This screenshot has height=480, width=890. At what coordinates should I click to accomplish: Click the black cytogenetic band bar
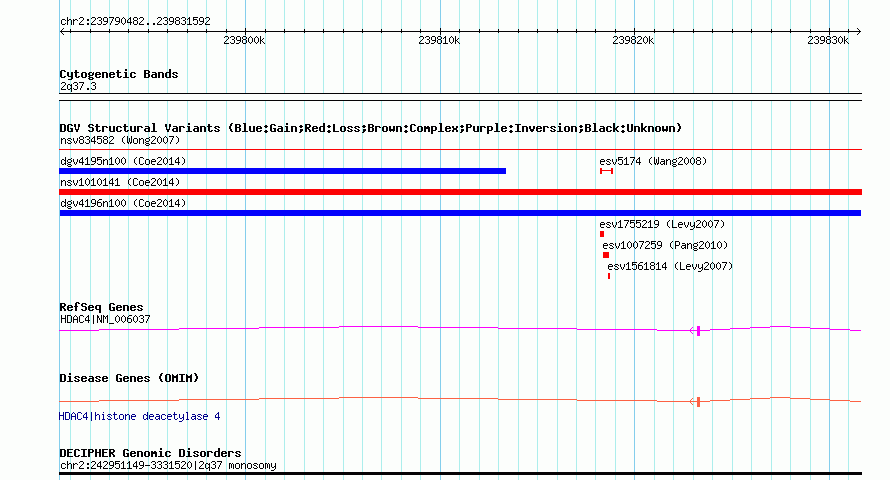point(460,97)
